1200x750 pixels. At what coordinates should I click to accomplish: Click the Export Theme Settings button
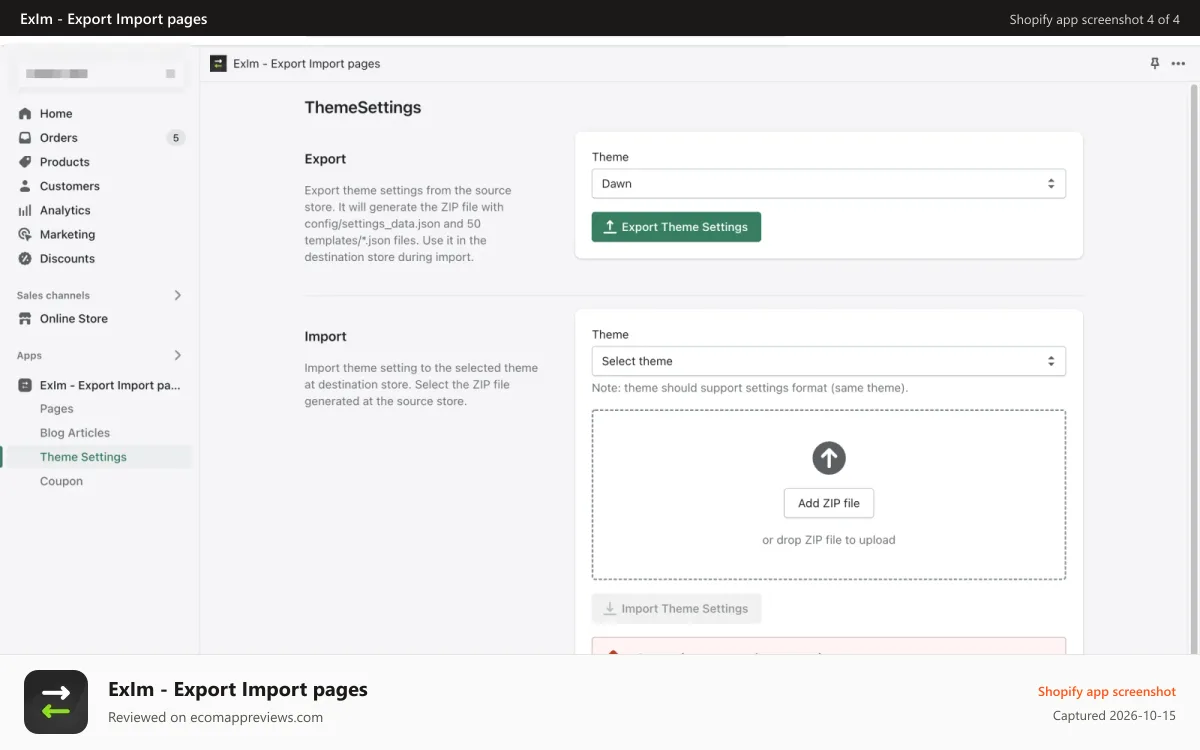(676, 227)
